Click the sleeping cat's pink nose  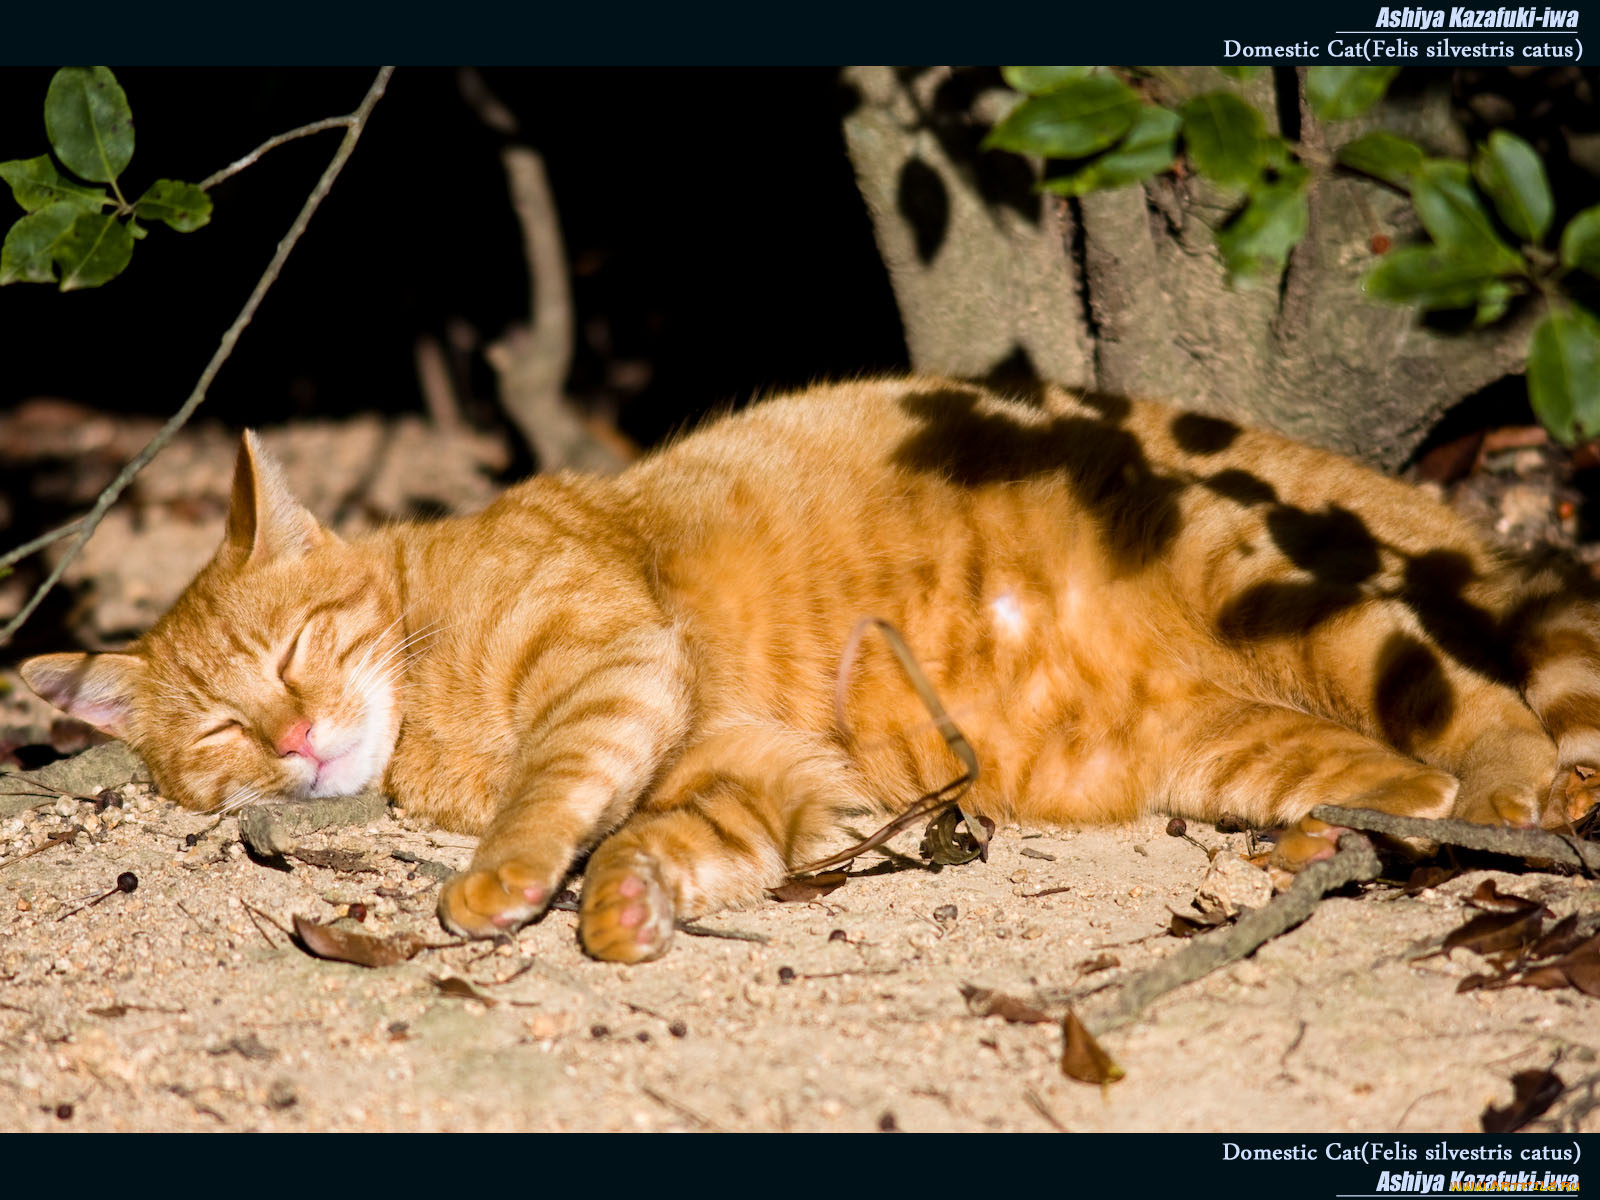(296, 741)
